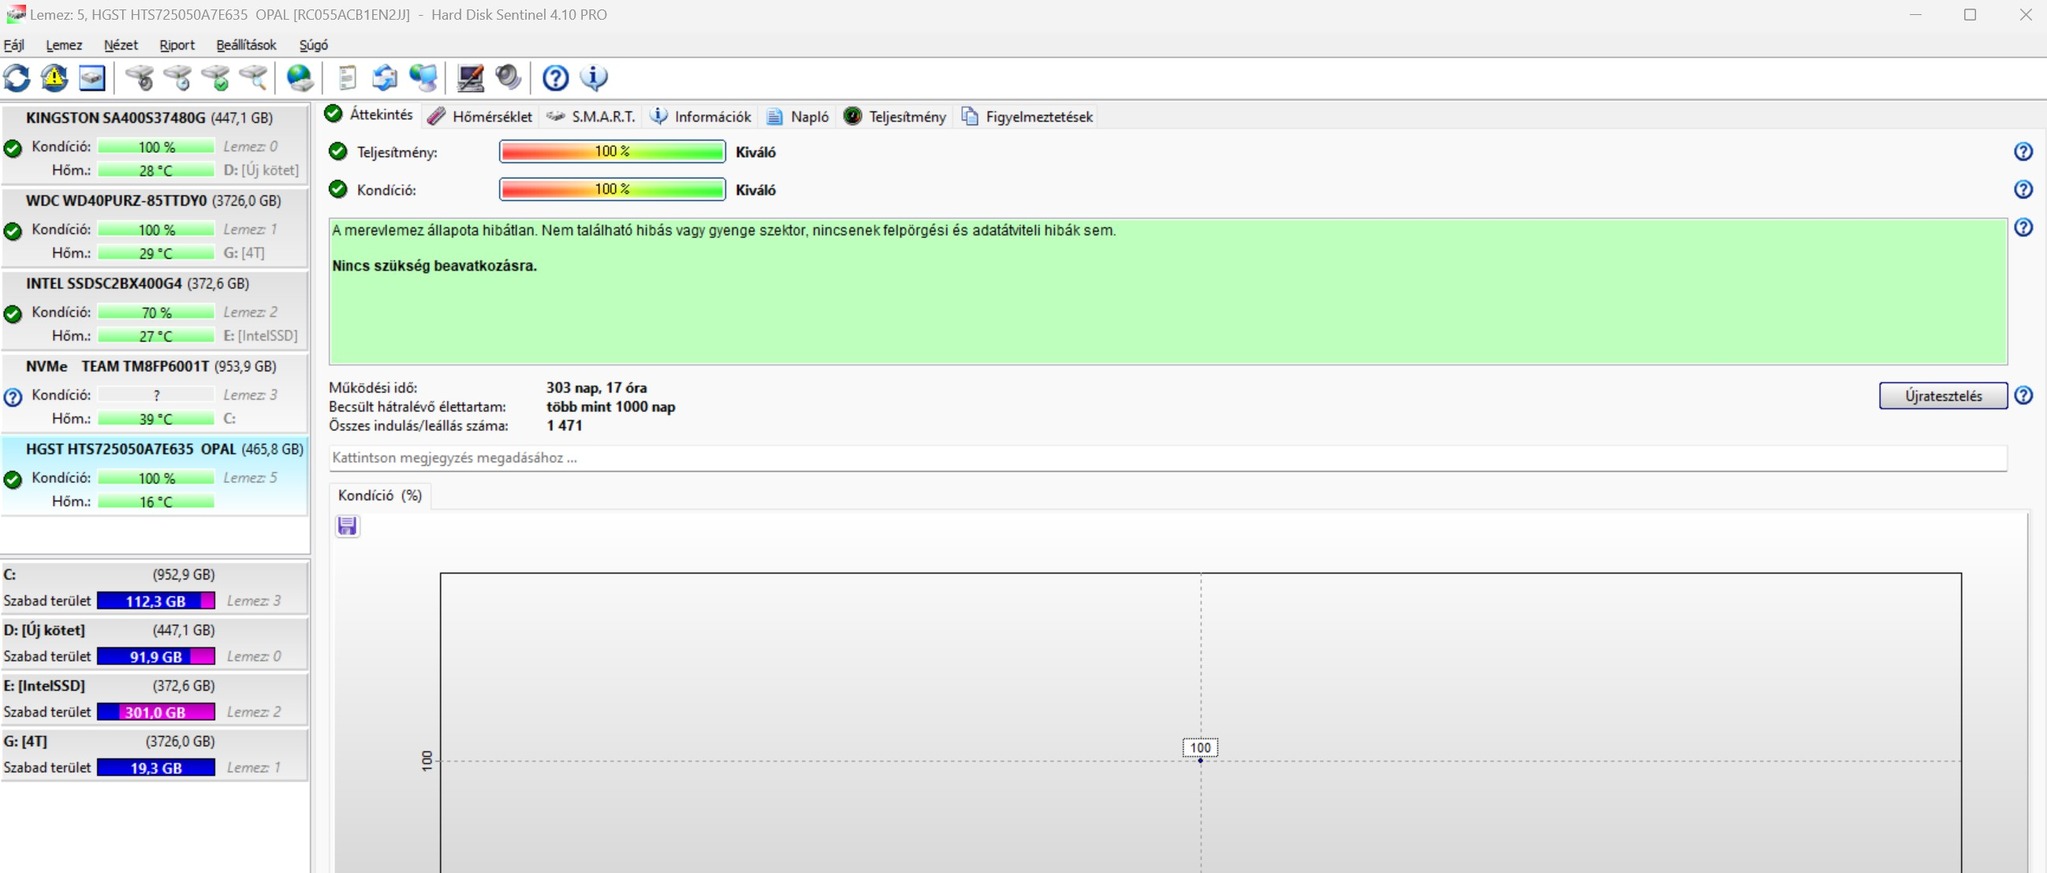Select the NVMe TEAM TM8FP6001T disk

(x=154, y=392)
